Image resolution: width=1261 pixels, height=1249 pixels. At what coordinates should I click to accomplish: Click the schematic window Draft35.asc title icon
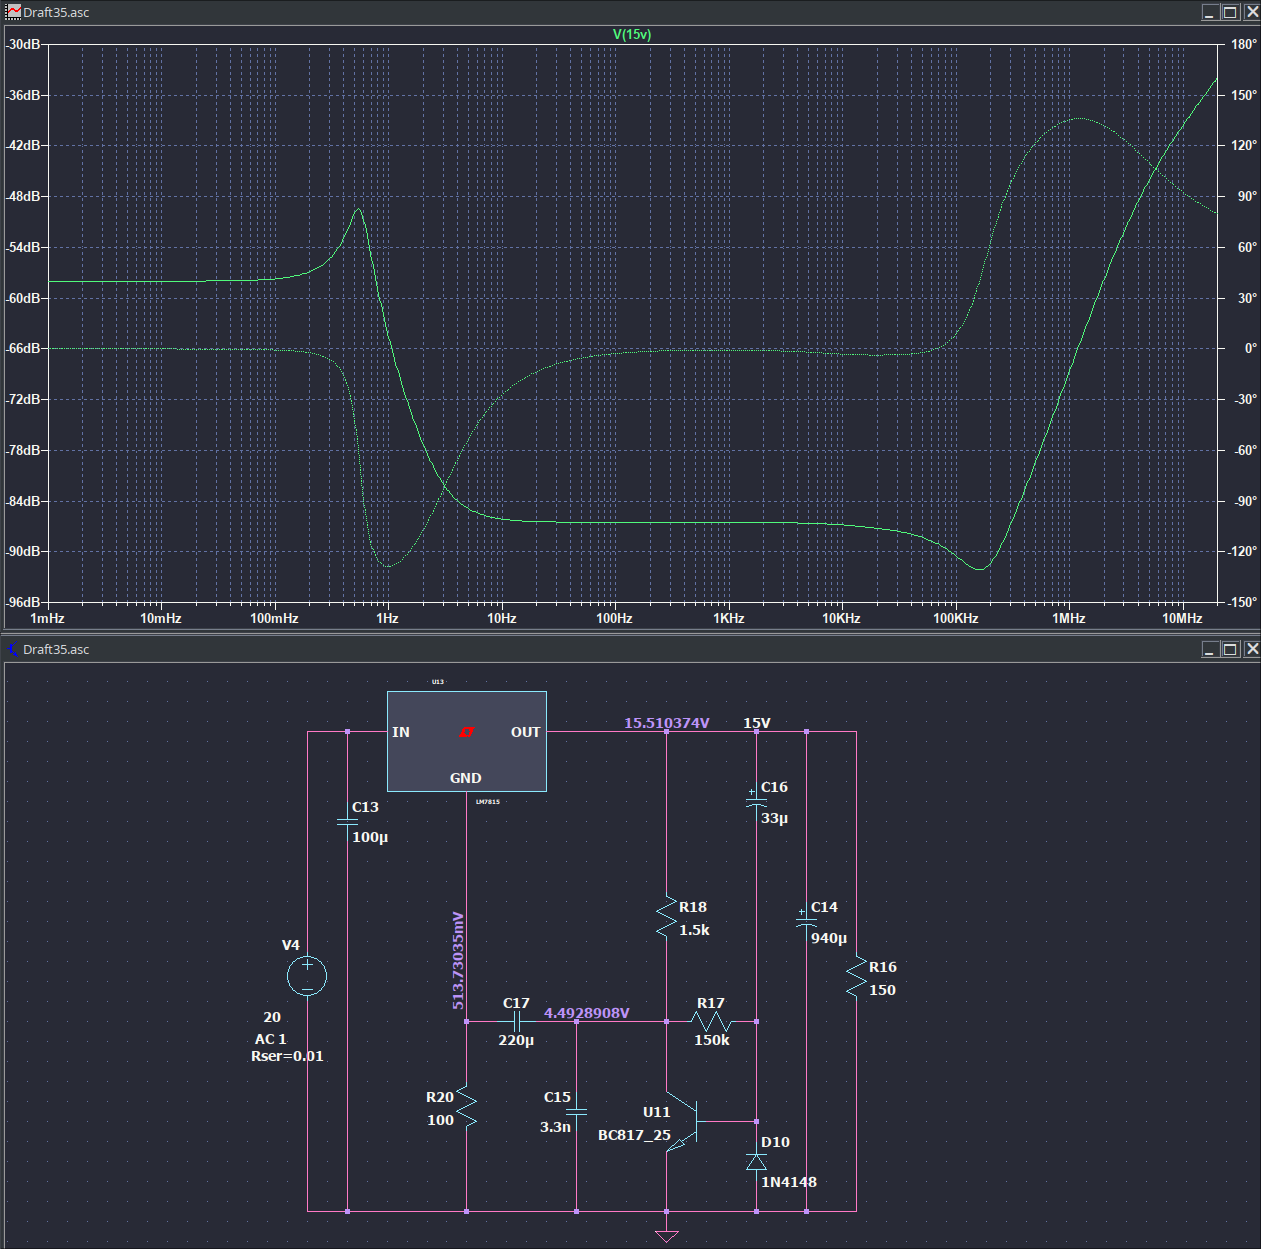[x=13, y=649]
